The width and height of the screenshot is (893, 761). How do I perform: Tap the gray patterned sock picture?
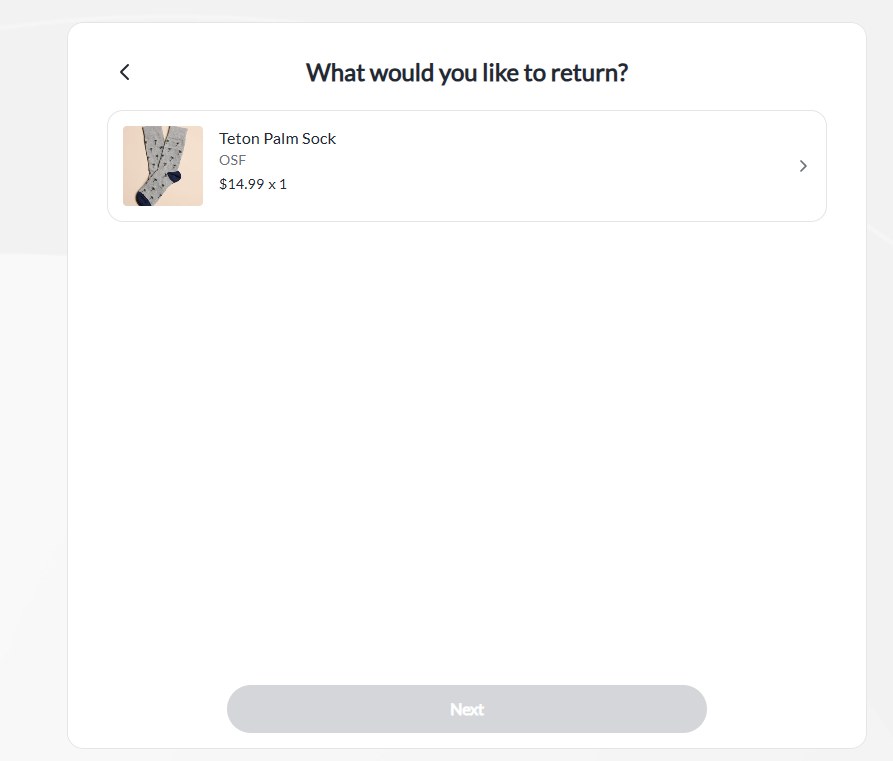163,166
